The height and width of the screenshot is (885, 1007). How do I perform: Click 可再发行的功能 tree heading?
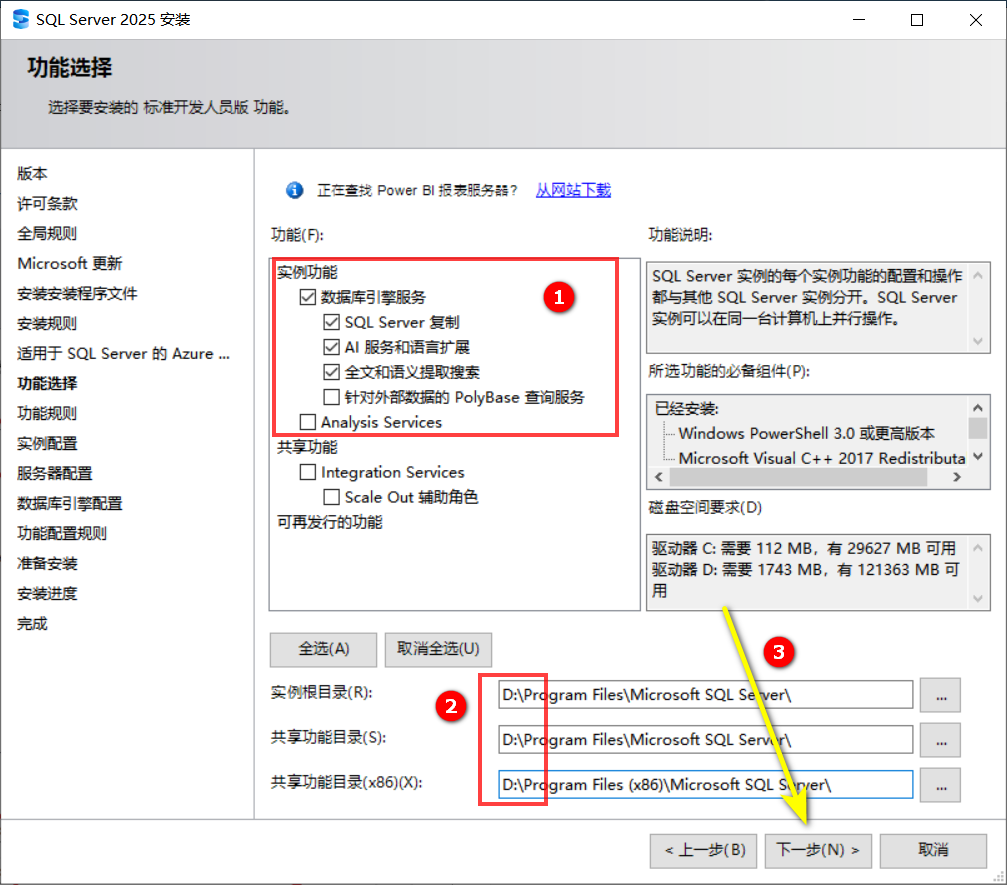pyautogui.click(x=329, y=522)
